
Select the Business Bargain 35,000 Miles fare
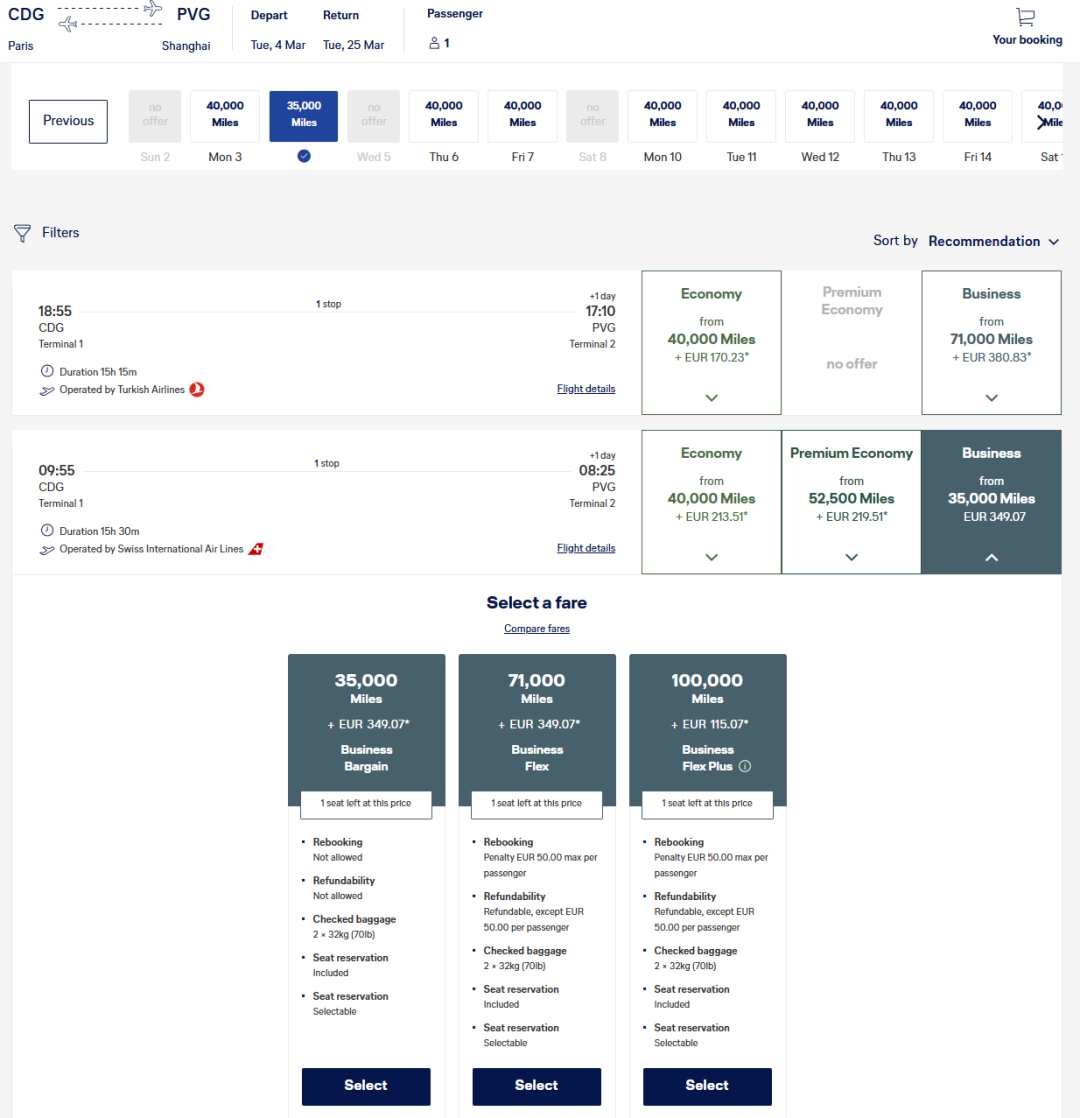366,1086
